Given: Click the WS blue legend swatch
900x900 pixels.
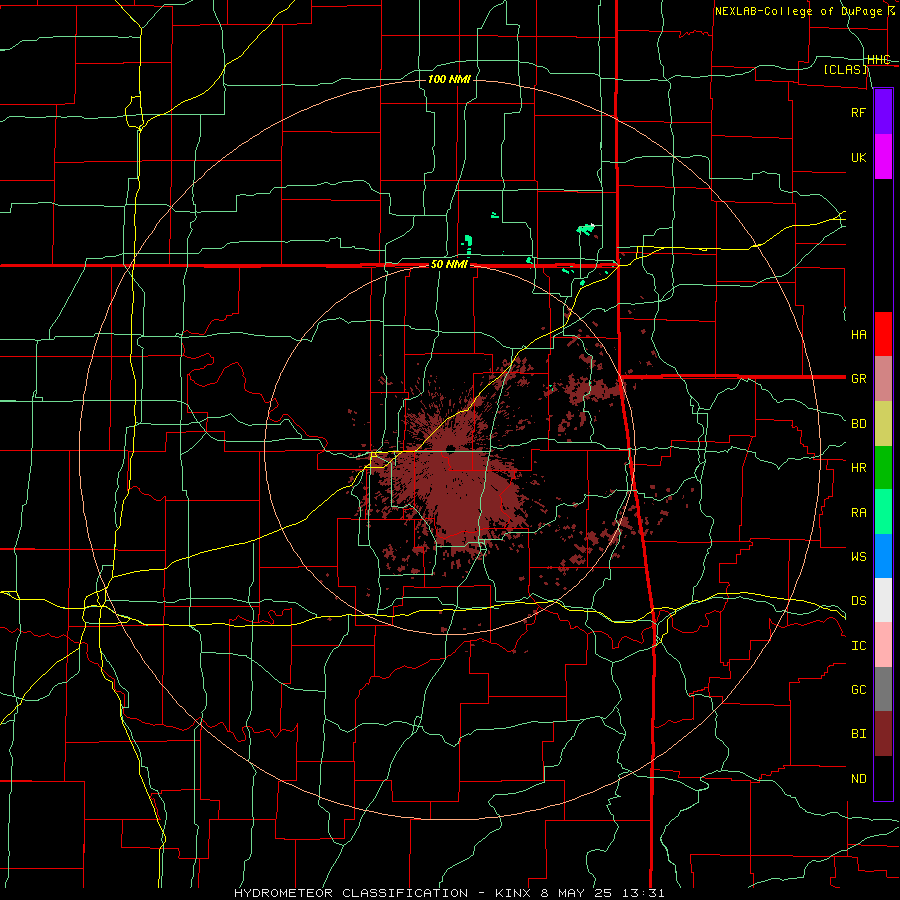Looking at the screenshot, I should pos(883,556).
